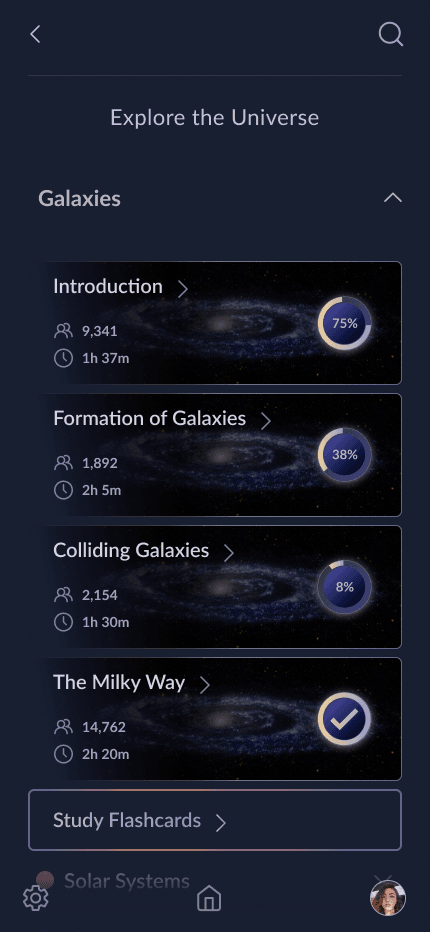Click the learners icon beside 9,341
Image resolution: width=430 pixels, height=932 pixels.
[x=63, y=331]
